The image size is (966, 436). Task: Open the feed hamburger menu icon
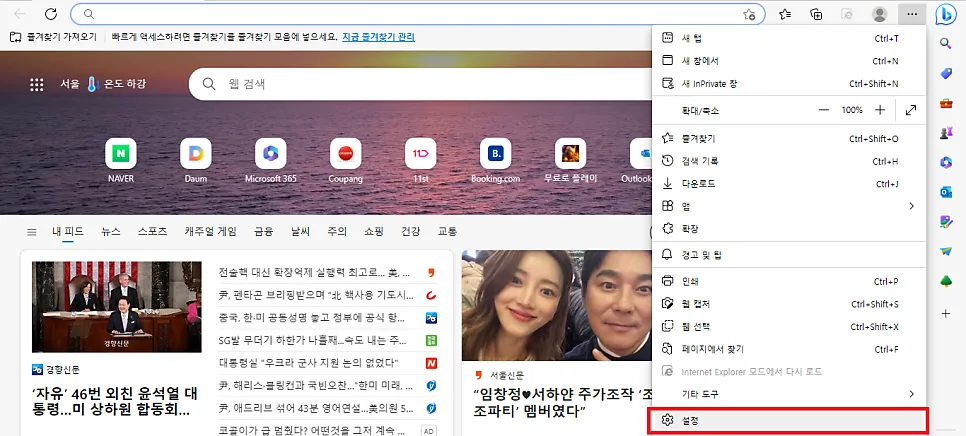pos(31,232)
